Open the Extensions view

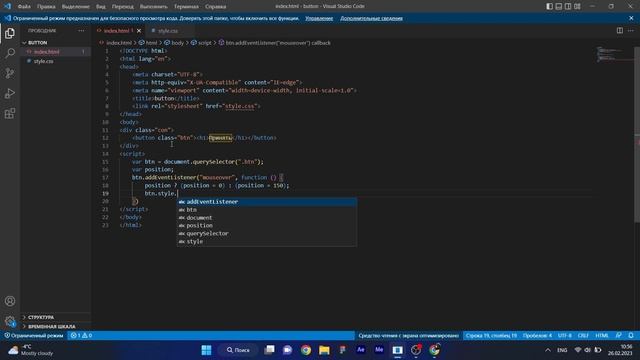[10, 113]
